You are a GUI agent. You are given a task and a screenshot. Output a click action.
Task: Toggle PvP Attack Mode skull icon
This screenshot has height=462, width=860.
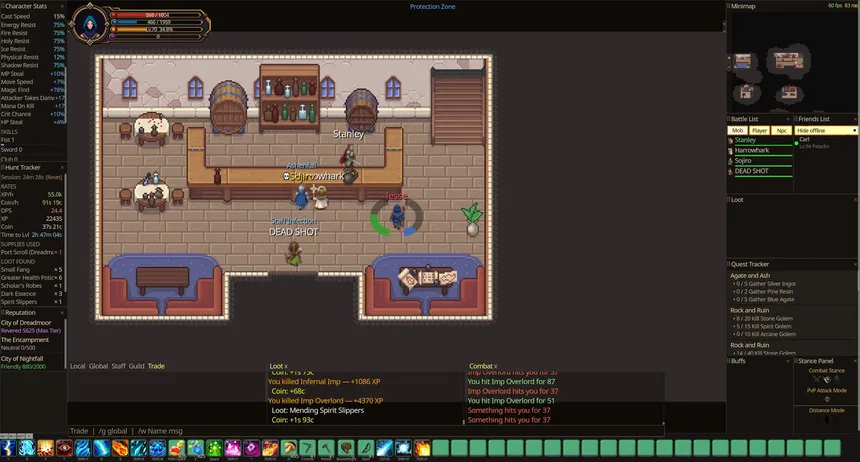[x=827, y=399]
